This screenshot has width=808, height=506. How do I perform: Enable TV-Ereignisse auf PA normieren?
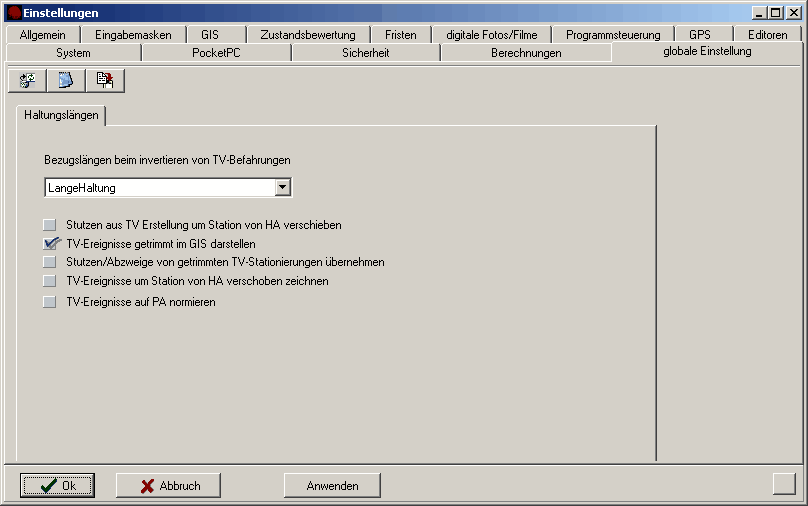(49, 302)
